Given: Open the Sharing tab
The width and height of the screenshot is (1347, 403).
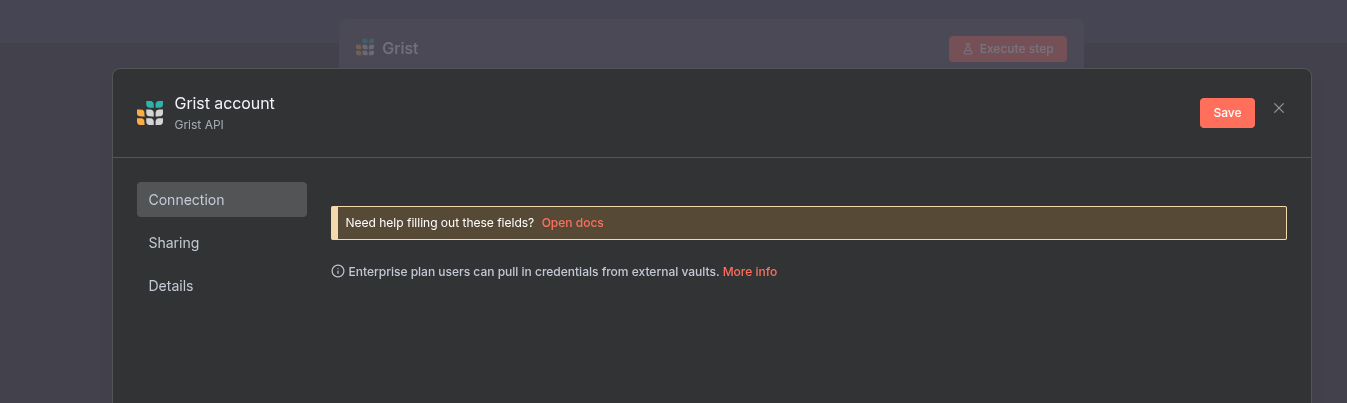Looking at the screenshot, I should tap(174, 243).
